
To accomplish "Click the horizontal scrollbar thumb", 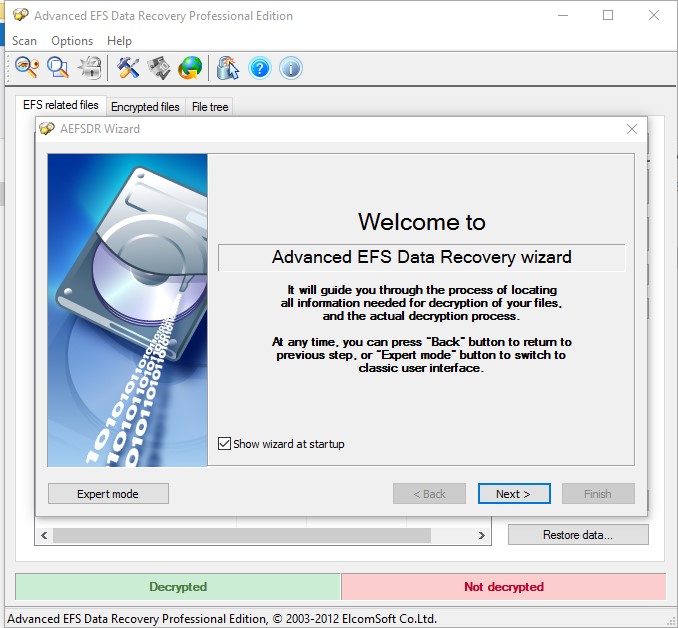I will coord(242,535).
